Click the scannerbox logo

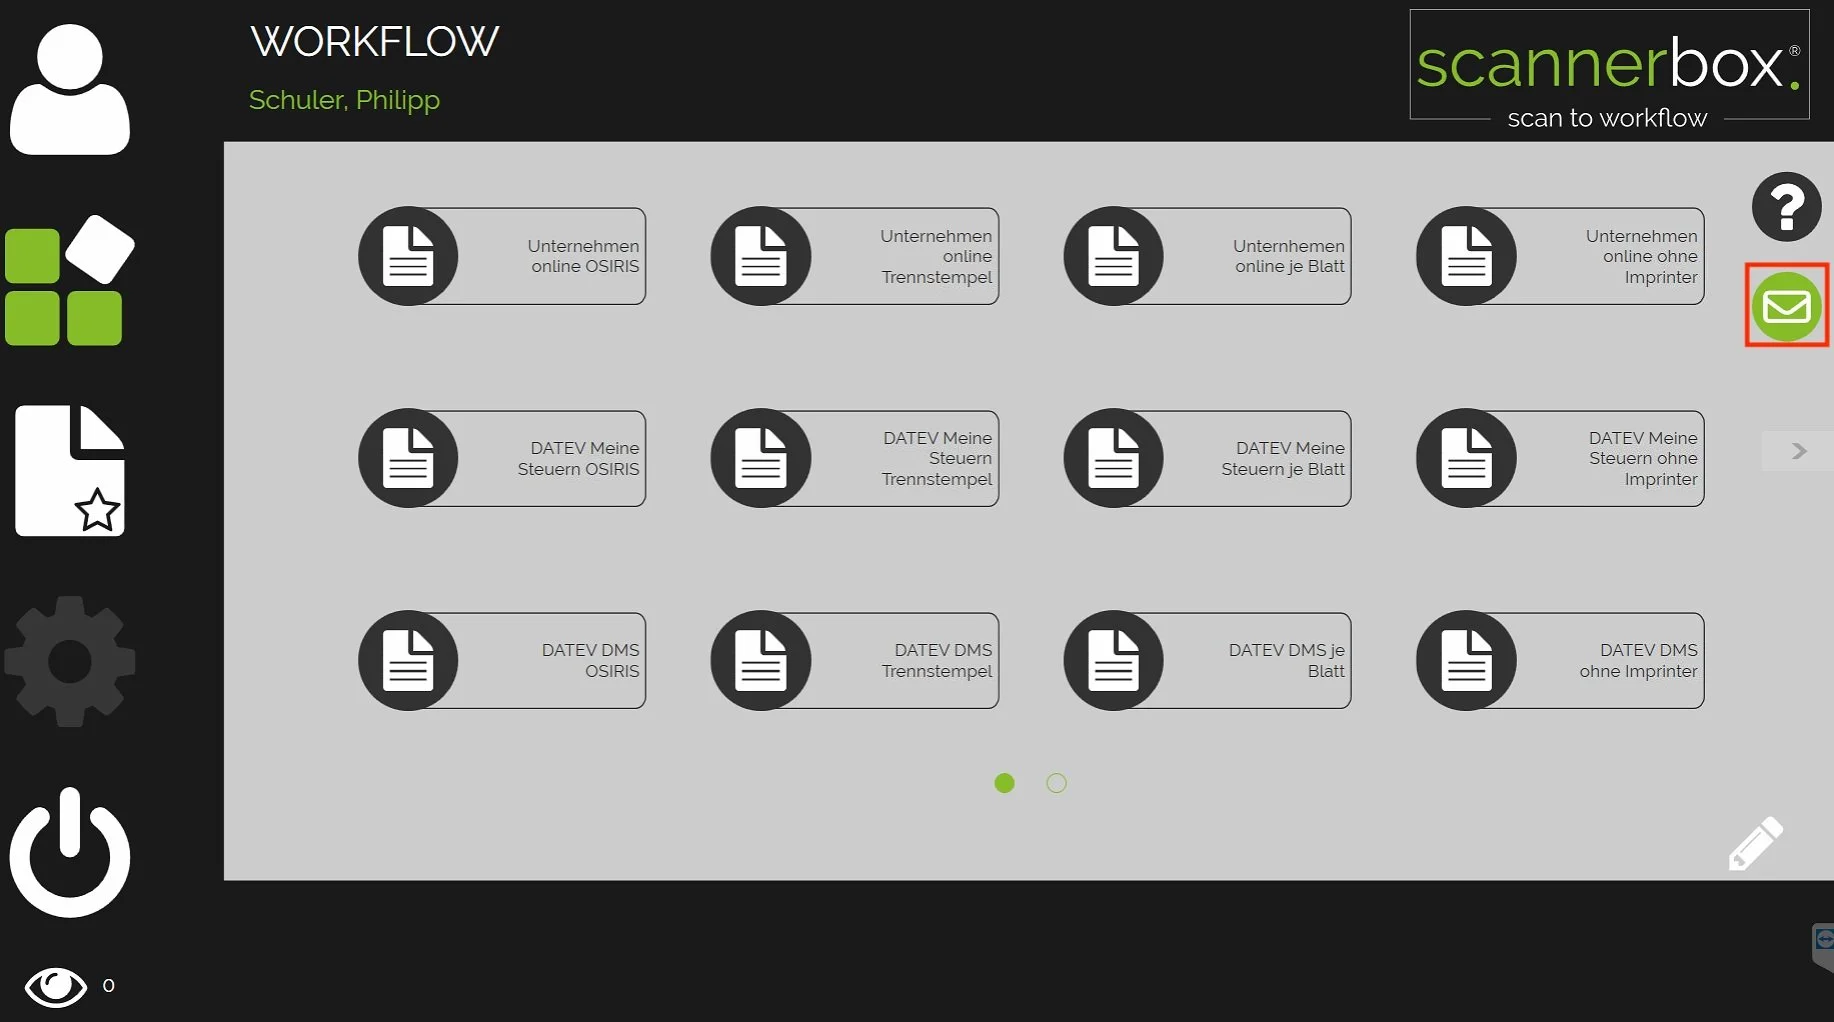click(x=1609, y=70)
